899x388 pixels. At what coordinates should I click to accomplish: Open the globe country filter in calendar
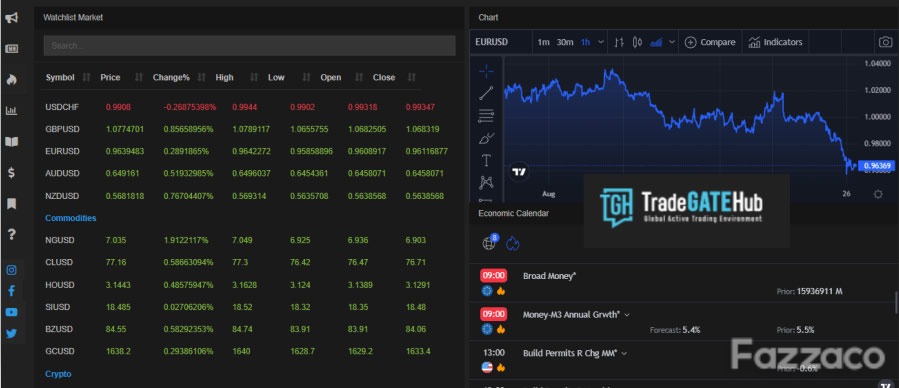[489, 243]
